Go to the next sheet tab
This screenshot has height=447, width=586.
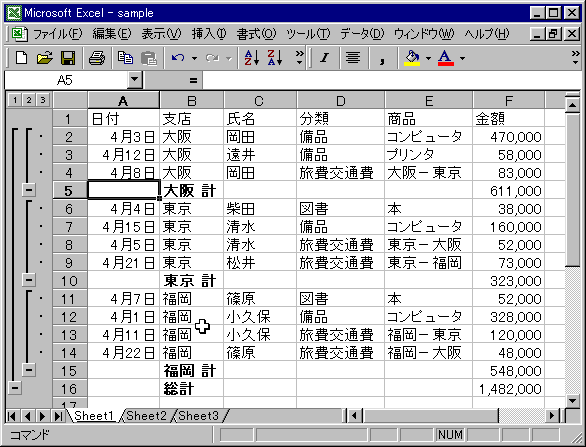(x=42, y=416)
